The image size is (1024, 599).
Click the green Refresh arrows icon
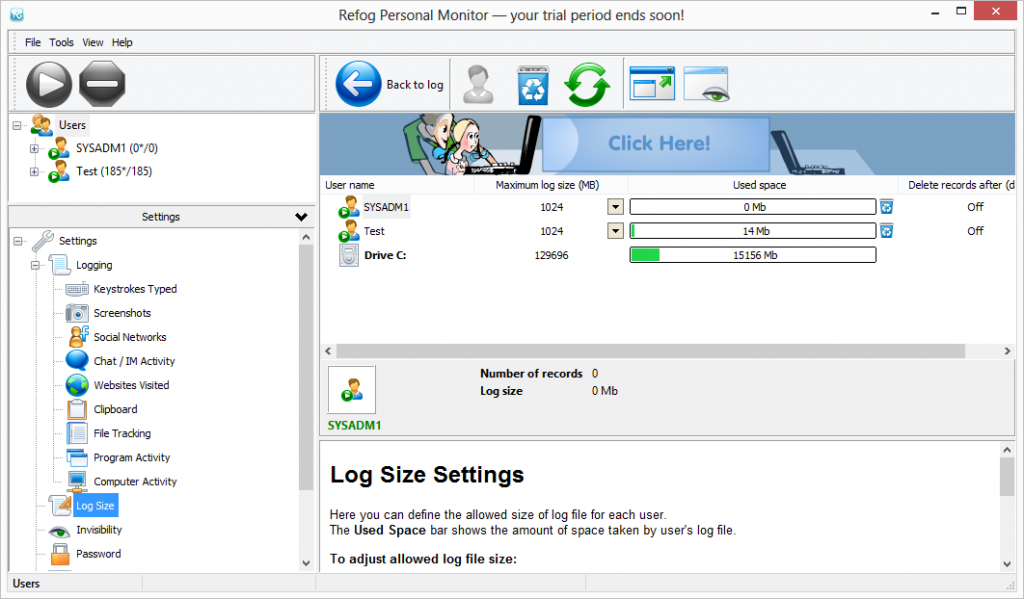click(x=587, y=85)
